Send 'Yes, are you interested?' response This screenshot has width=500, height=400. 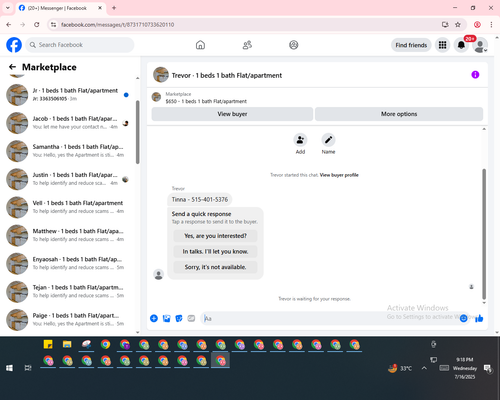[215, 236]
